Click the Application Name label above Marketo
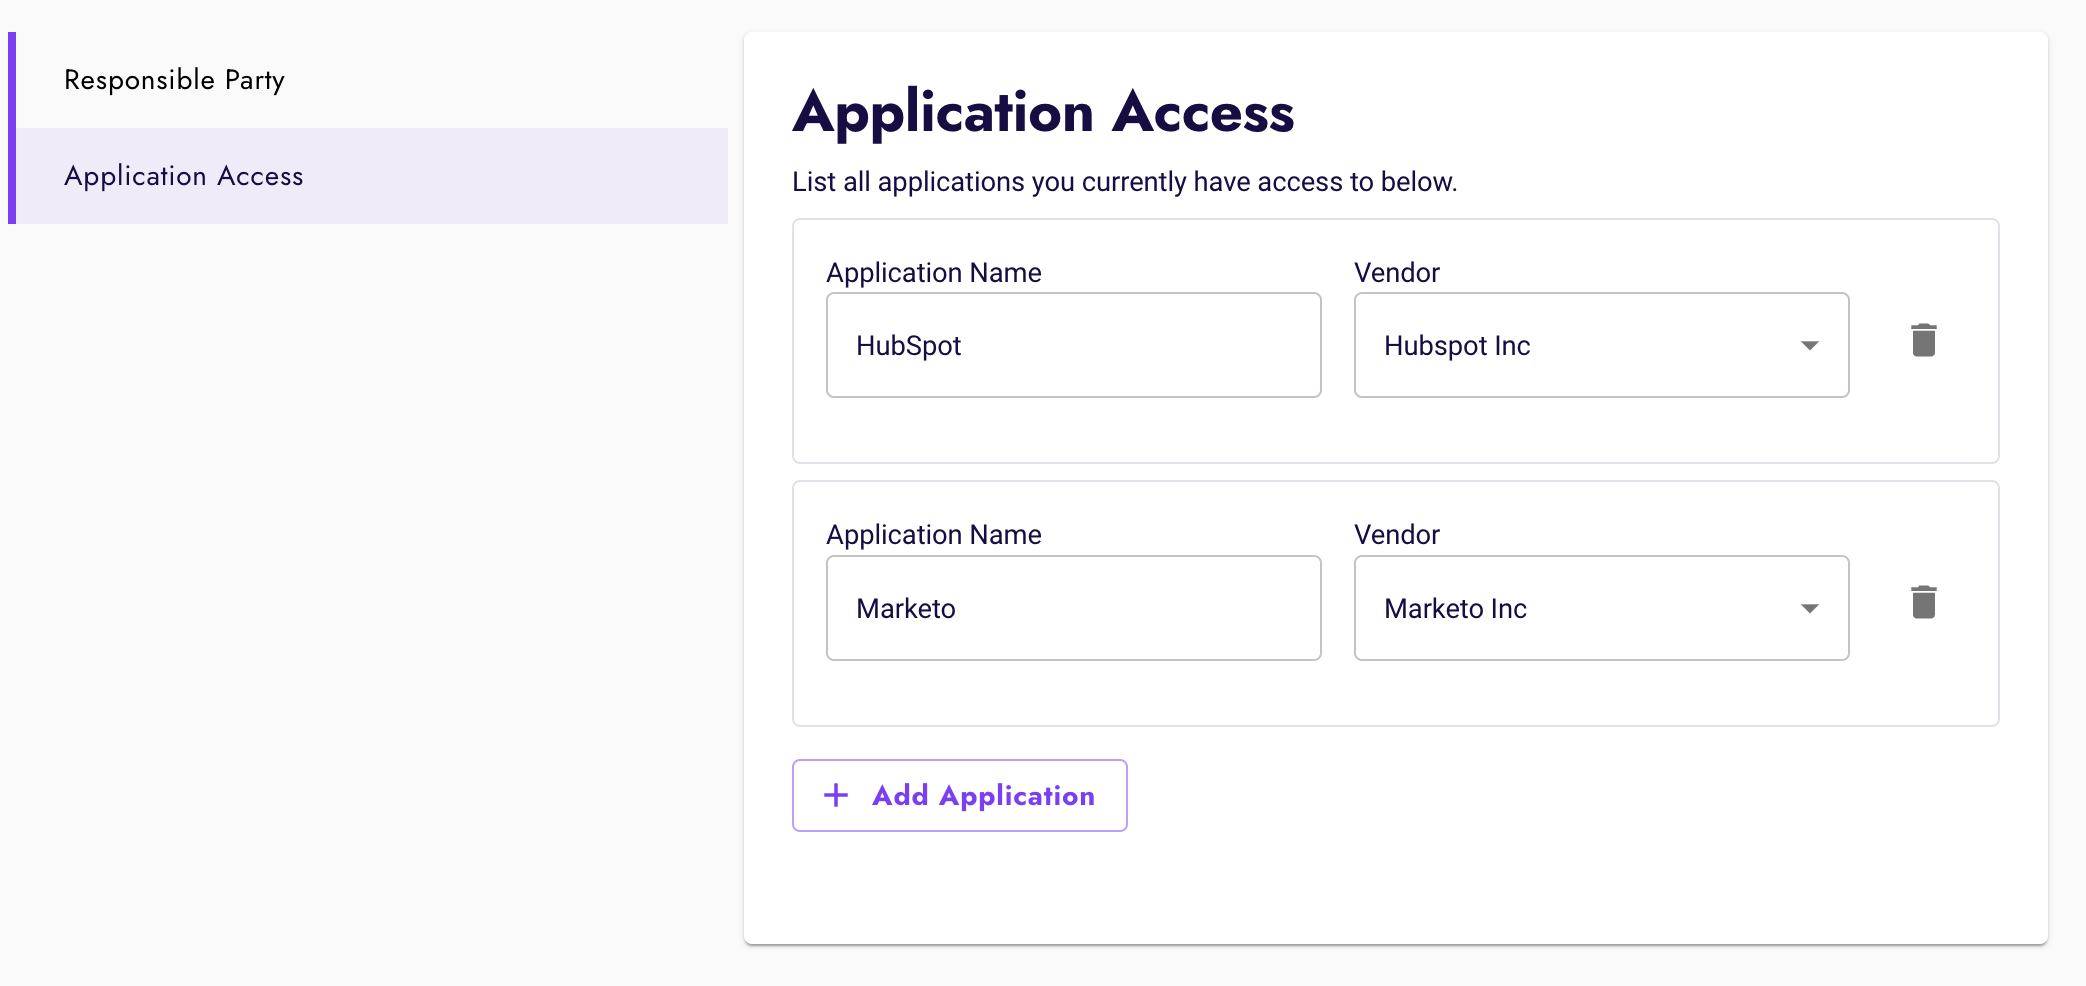 point(933,535)
